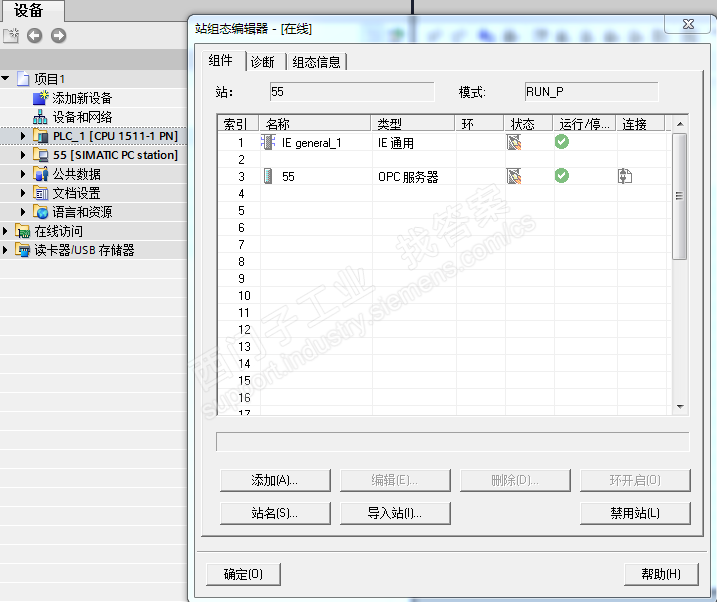
Task: Click the 读卡器/USB 存储器 icon
Action: coord(23,250)
